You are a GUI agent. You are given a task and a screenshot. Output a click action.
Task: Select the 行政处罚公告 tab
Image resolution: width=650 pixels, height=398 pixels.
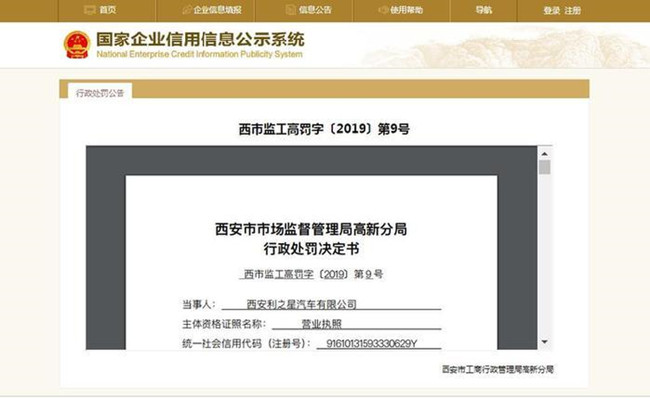click(100, 93)
